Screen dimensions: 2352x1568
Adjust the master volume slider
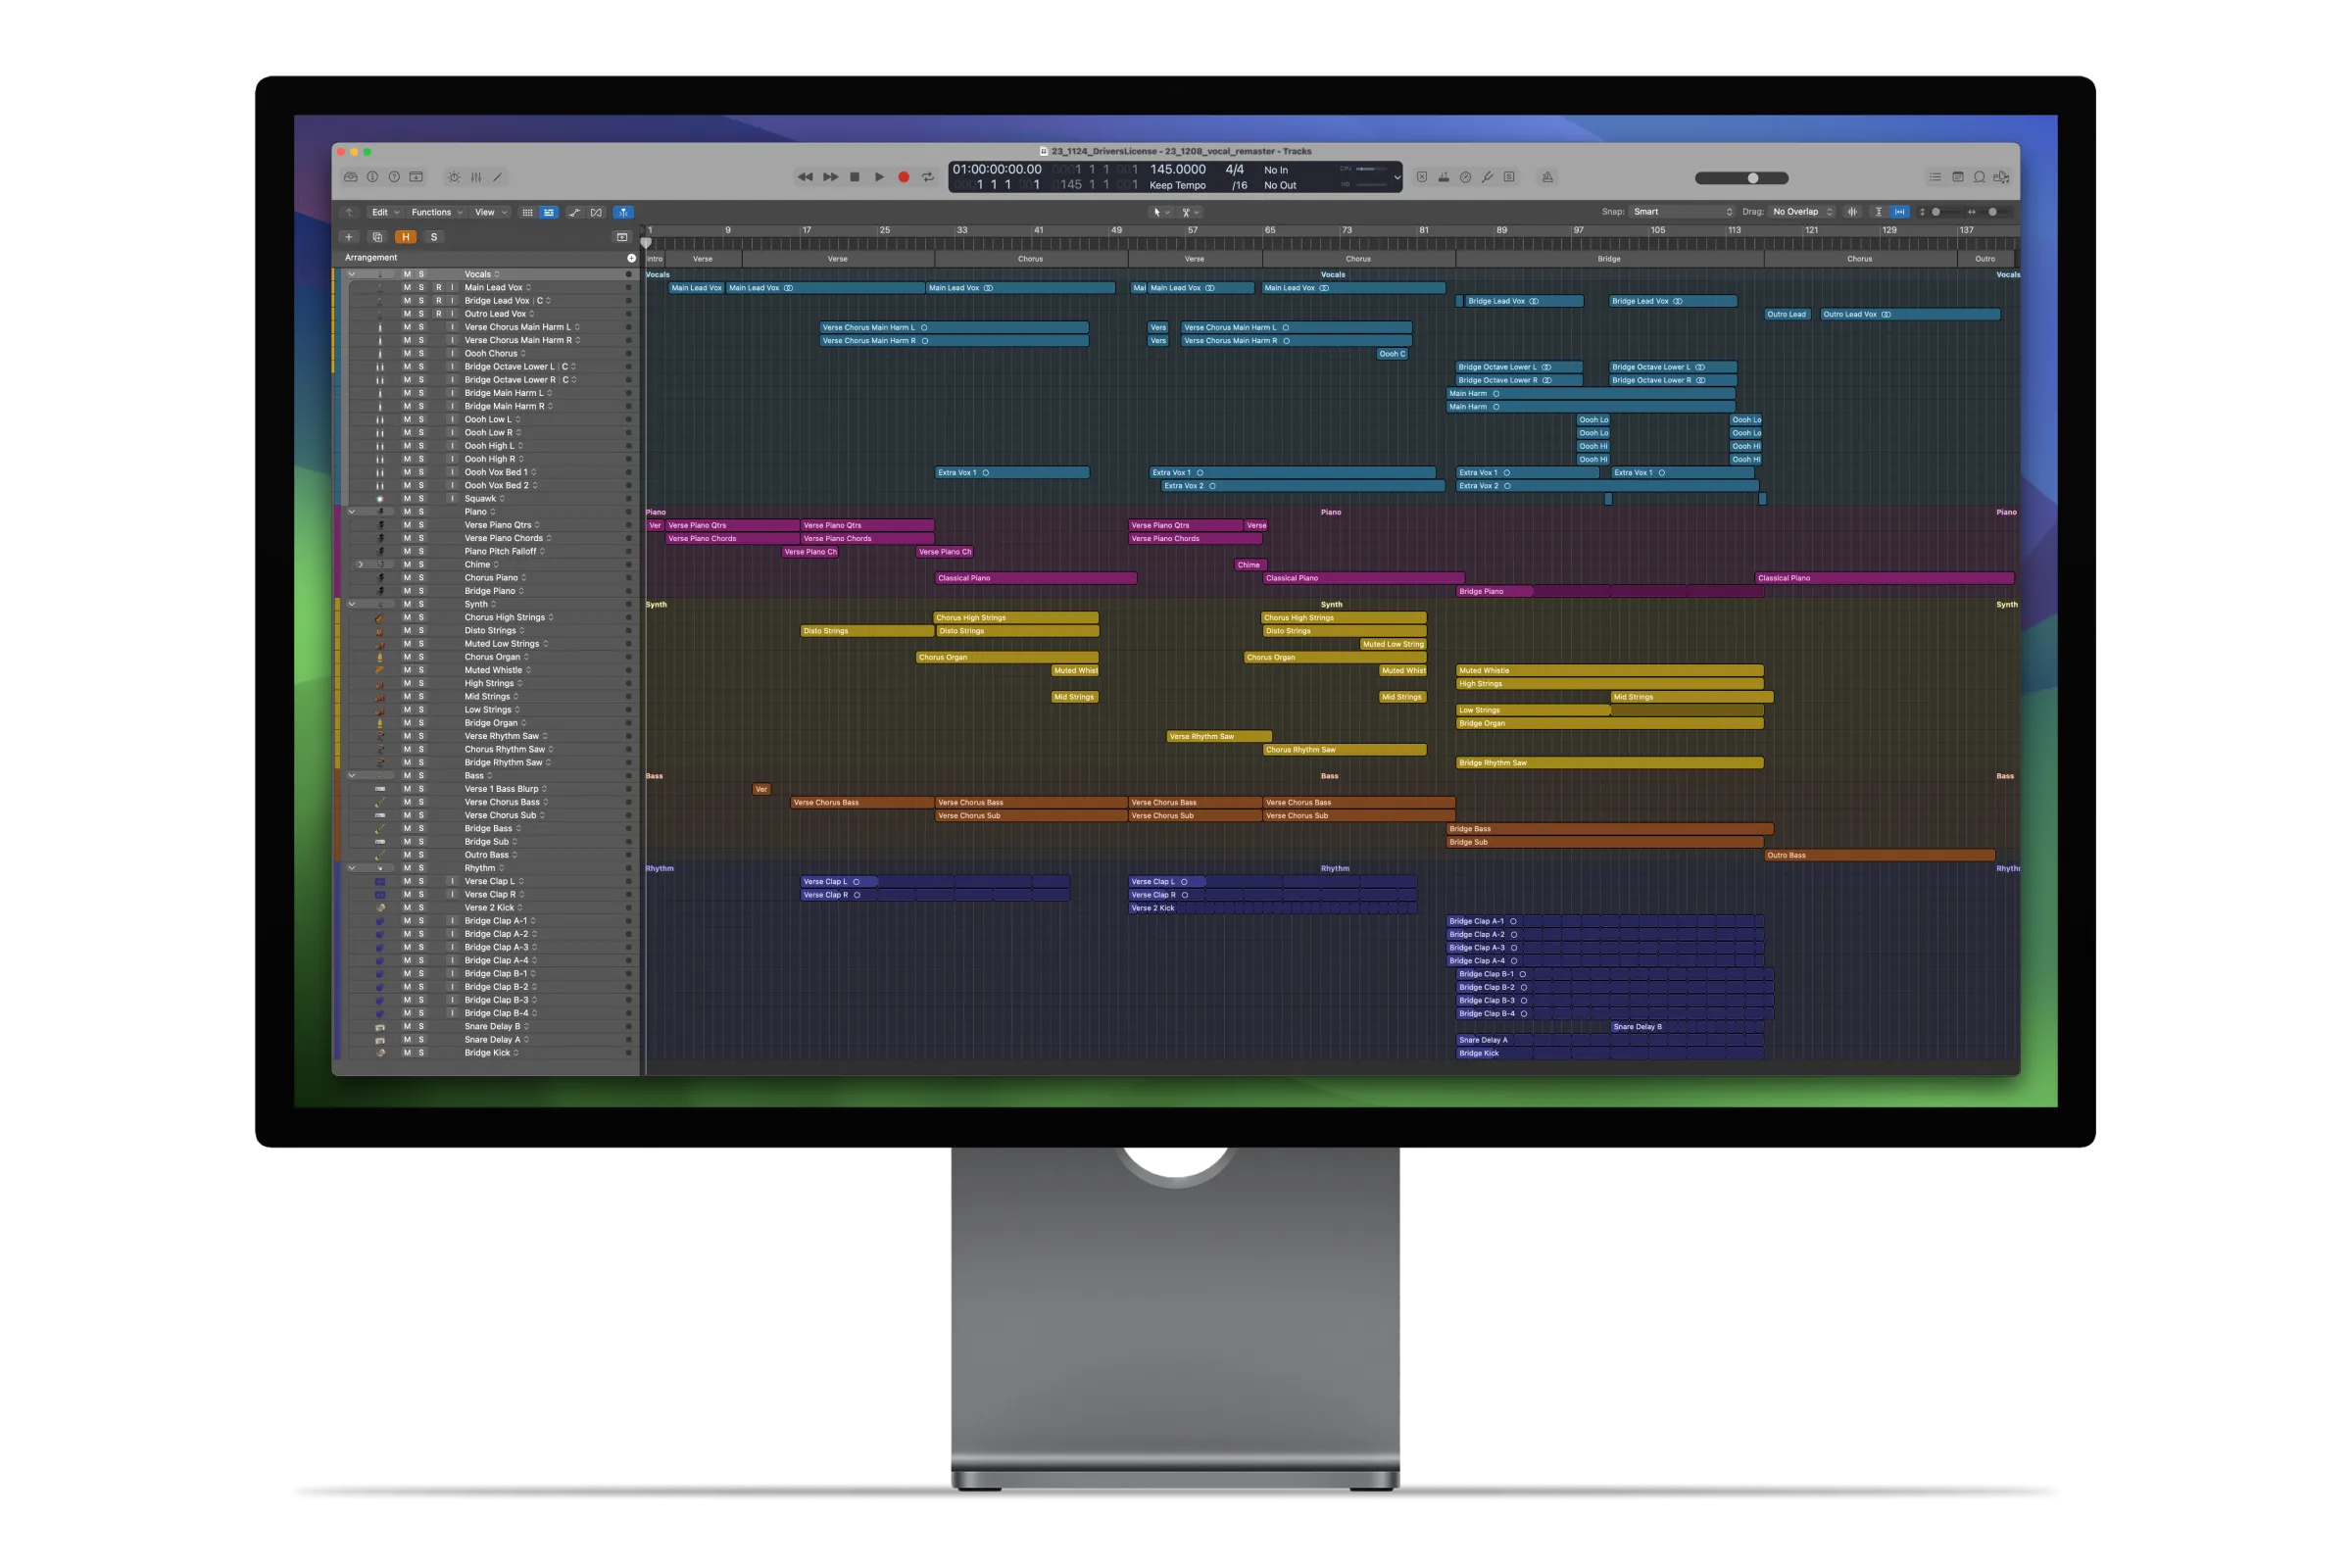1752,178
